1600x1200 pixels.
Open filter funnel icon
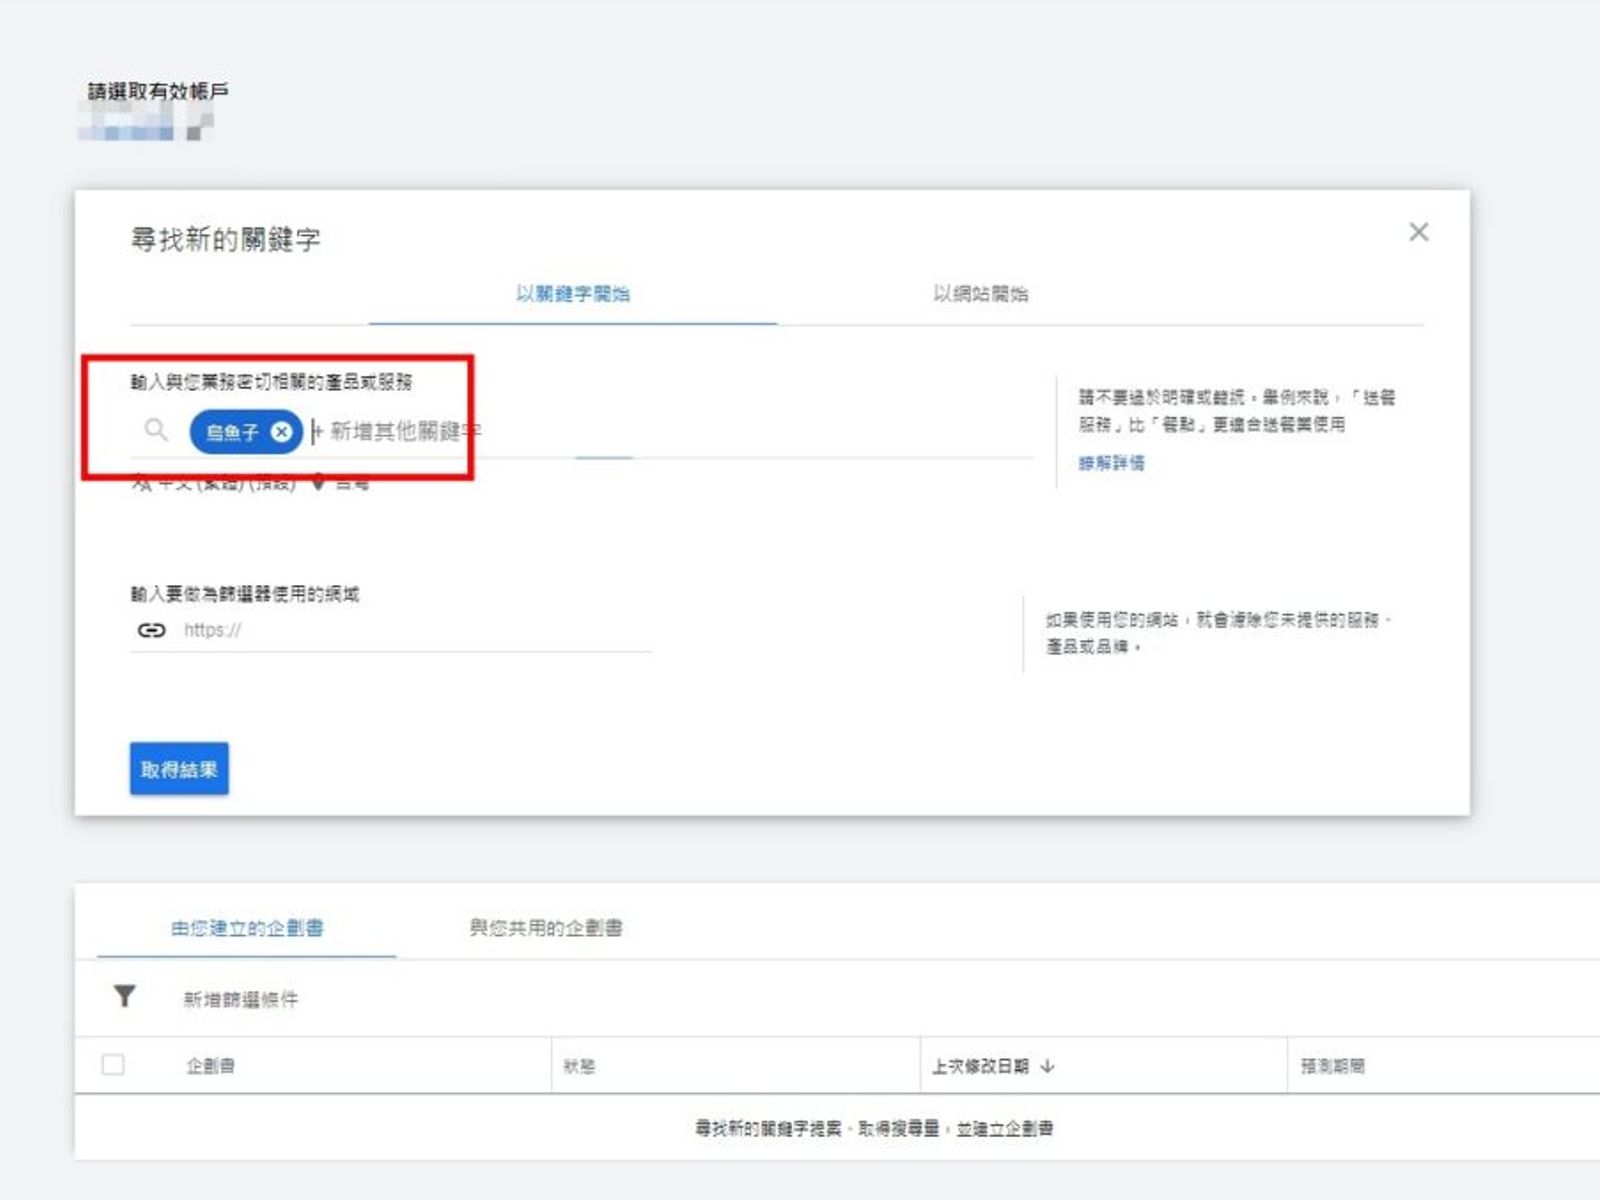tap(125, 996)
